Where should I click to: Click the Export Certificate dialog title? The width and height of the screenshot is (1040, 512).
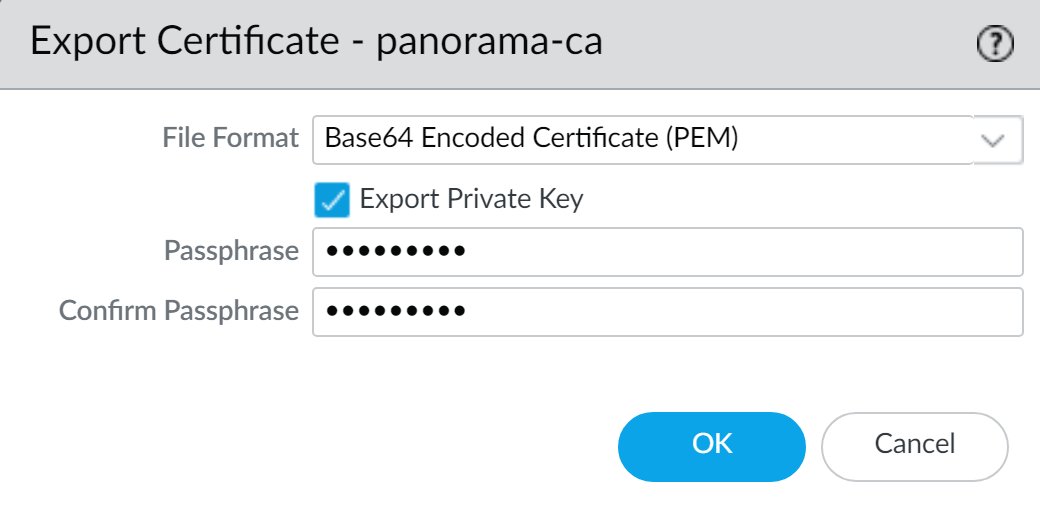(185, 43)
